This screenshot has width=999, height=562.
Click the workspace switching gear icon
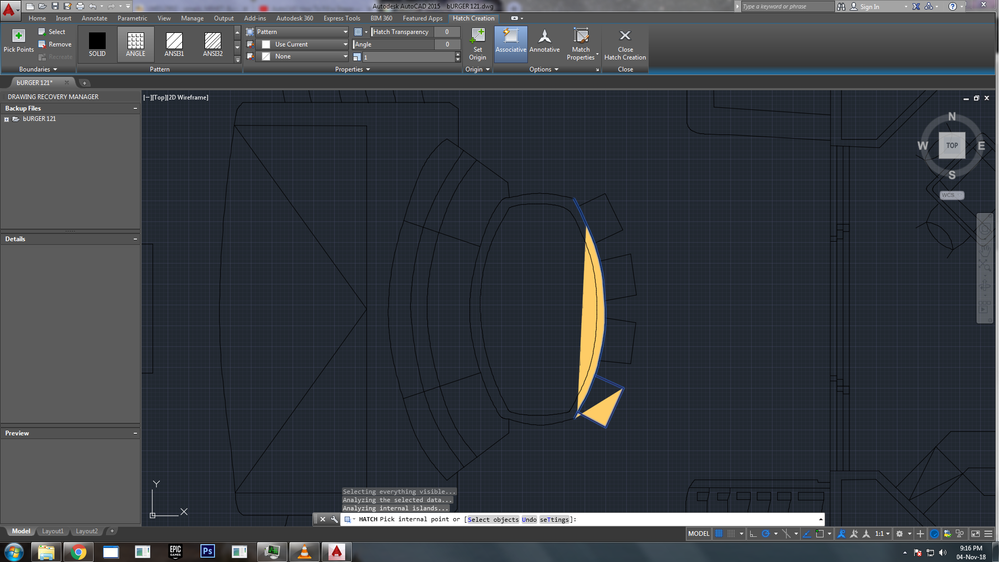point(900,533)
